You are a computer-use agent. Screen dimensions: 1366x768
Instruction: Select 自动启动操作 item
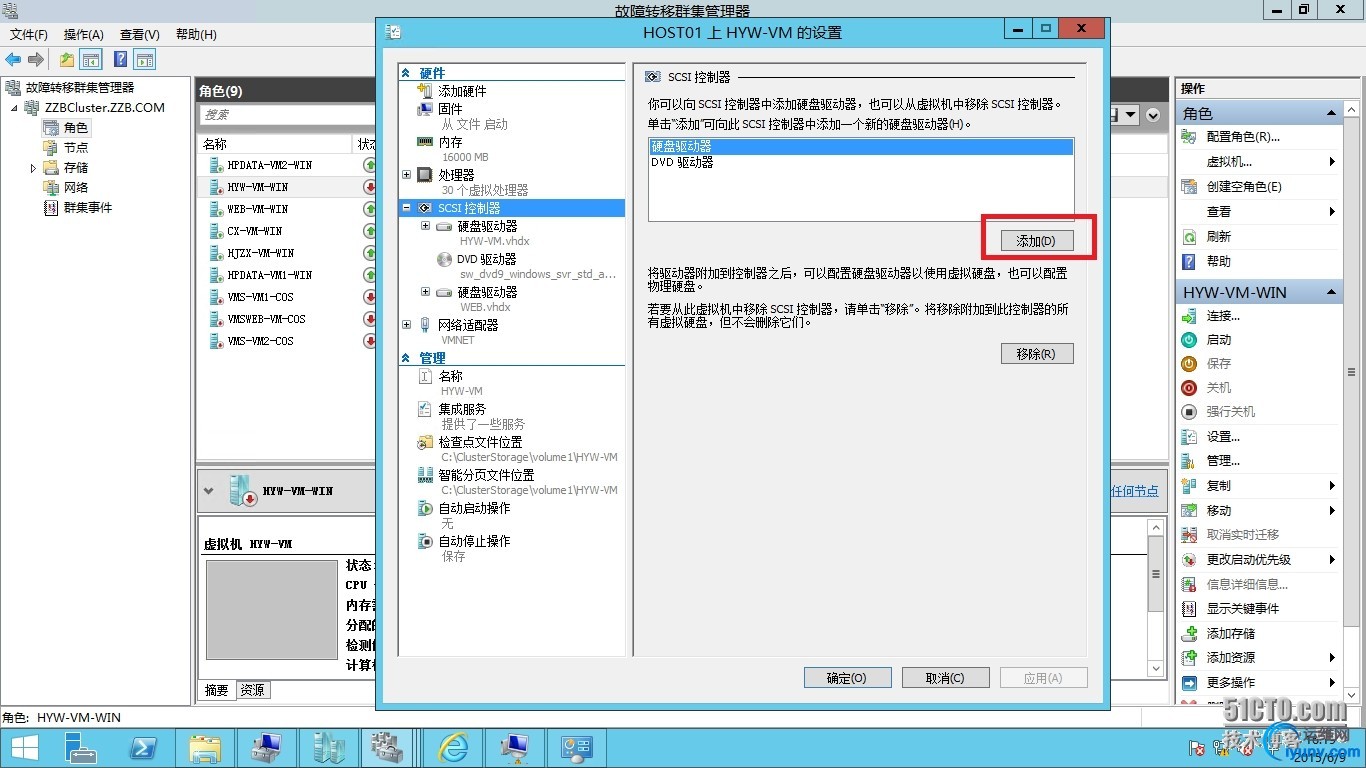474,508
